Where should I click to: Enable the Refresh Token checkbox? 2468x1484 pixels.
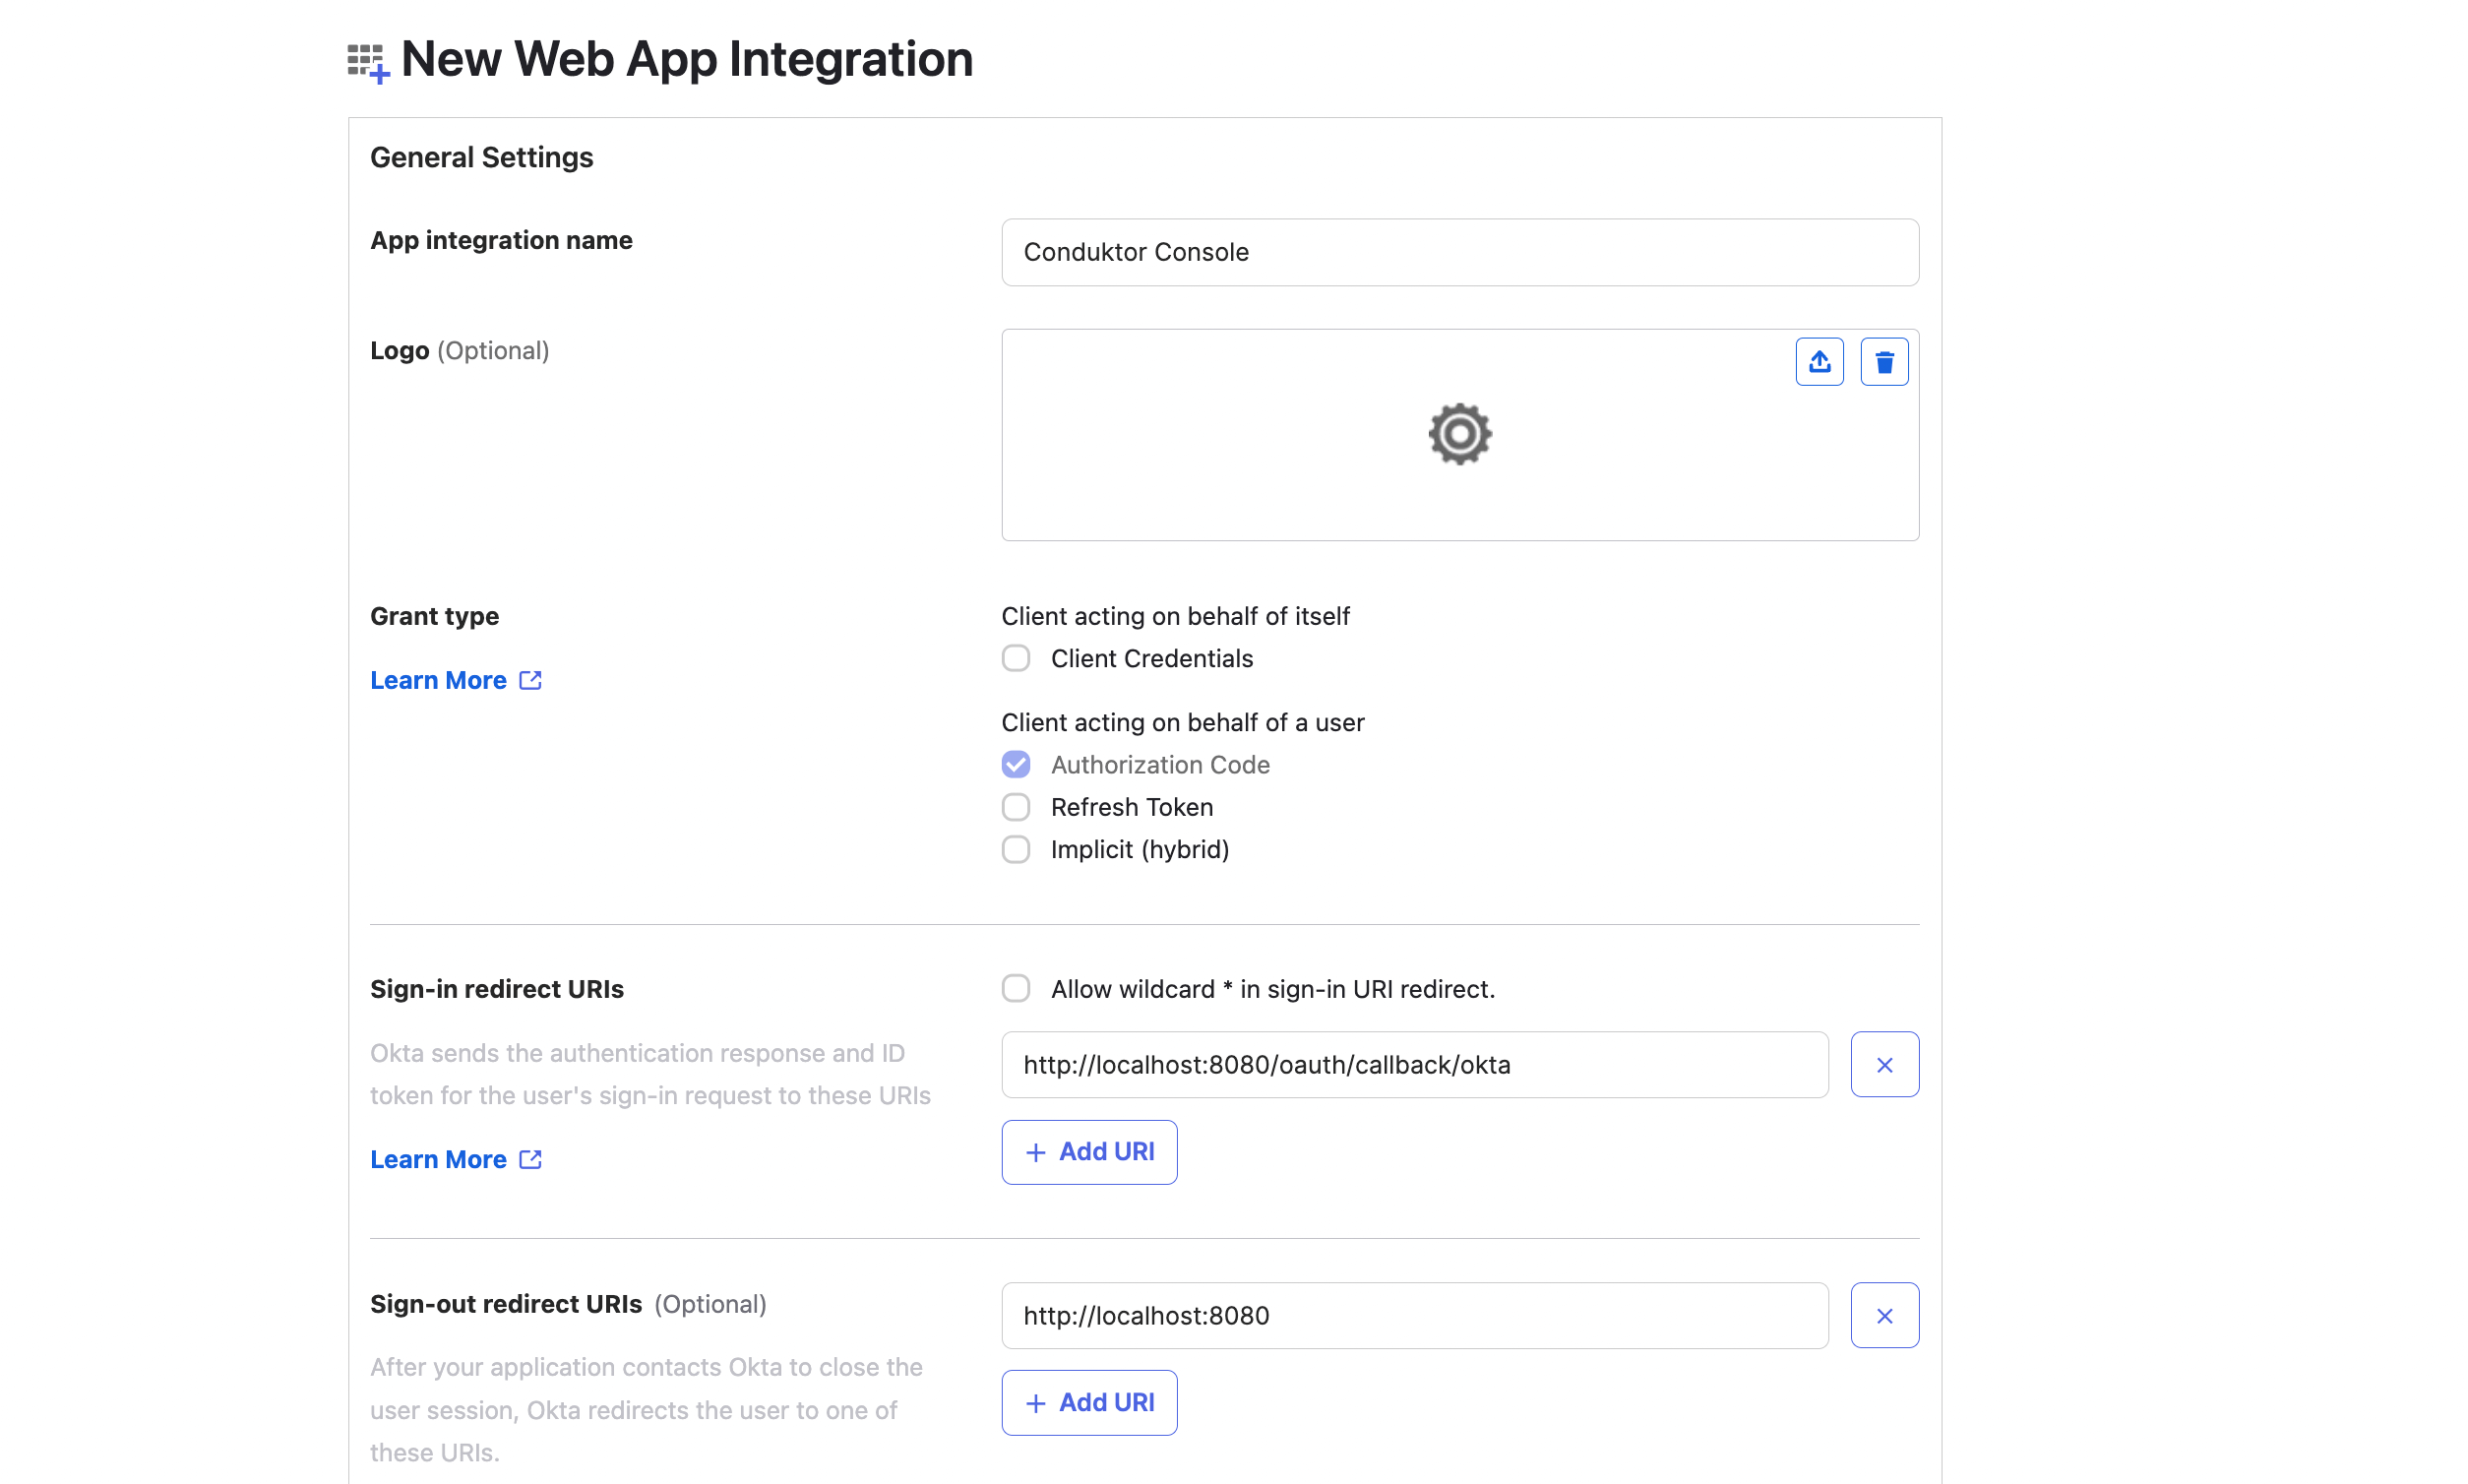[1016, 807]
